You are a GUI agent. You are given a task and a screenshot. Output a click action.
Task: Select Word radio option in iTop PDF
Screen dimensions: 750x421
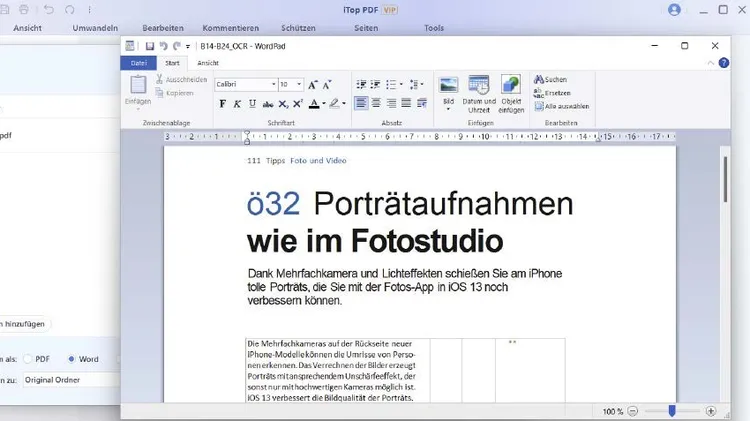(x=71, y=359)
